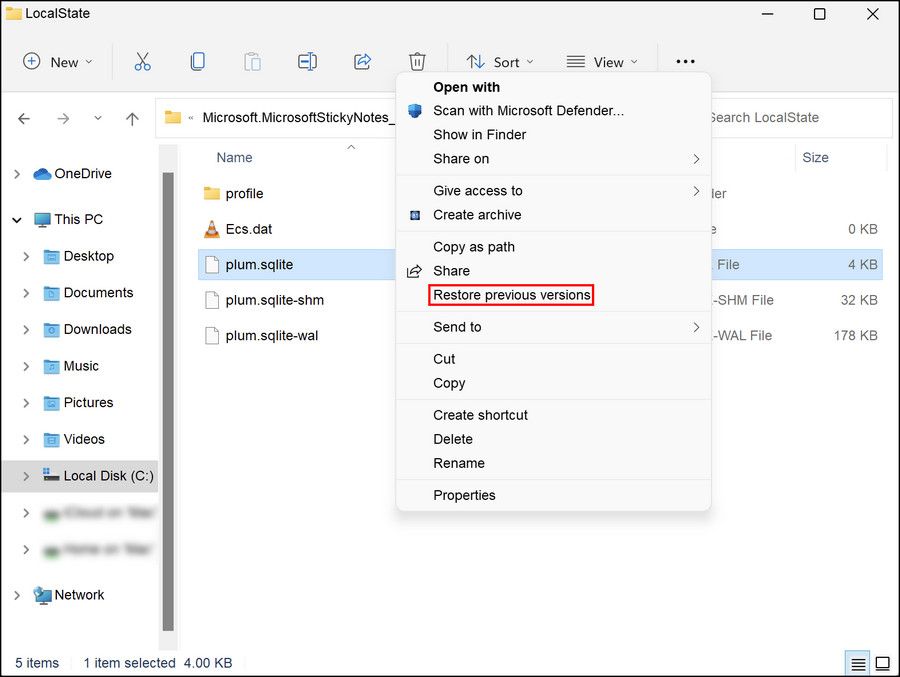Image resolution: width=900 pixels, height=677 pixels.
Task: Click the Create archive icon
Action: 415,215
